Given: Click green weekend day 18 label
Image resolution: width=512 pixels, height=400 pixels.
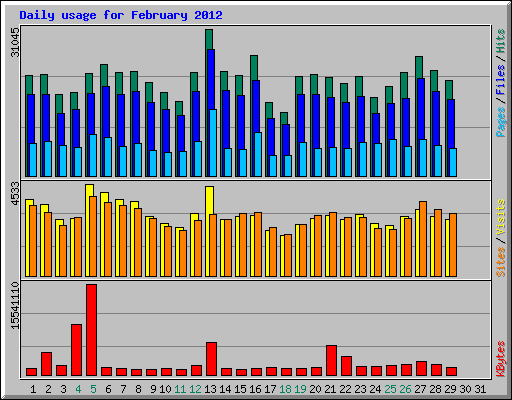Looking at the screenshot, I should pyautogui.click(x=285, y=389).
